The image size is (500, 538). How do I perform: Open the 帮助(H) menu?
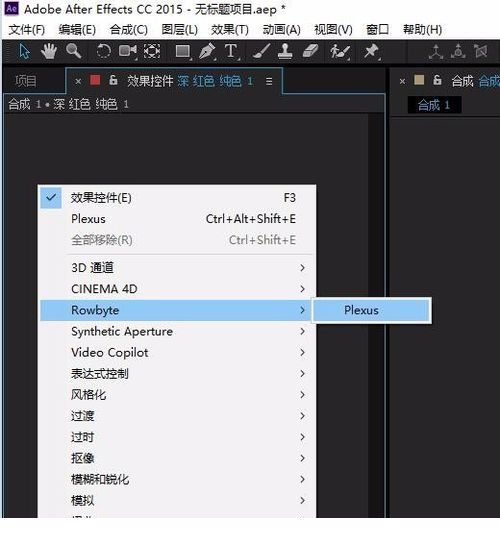[422, 30]
